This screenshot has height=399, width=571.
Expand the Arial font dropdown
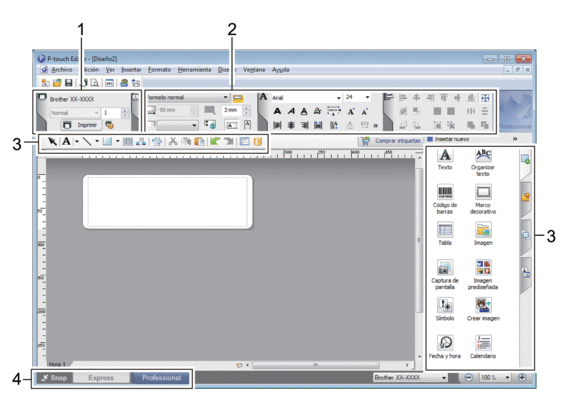338,98
